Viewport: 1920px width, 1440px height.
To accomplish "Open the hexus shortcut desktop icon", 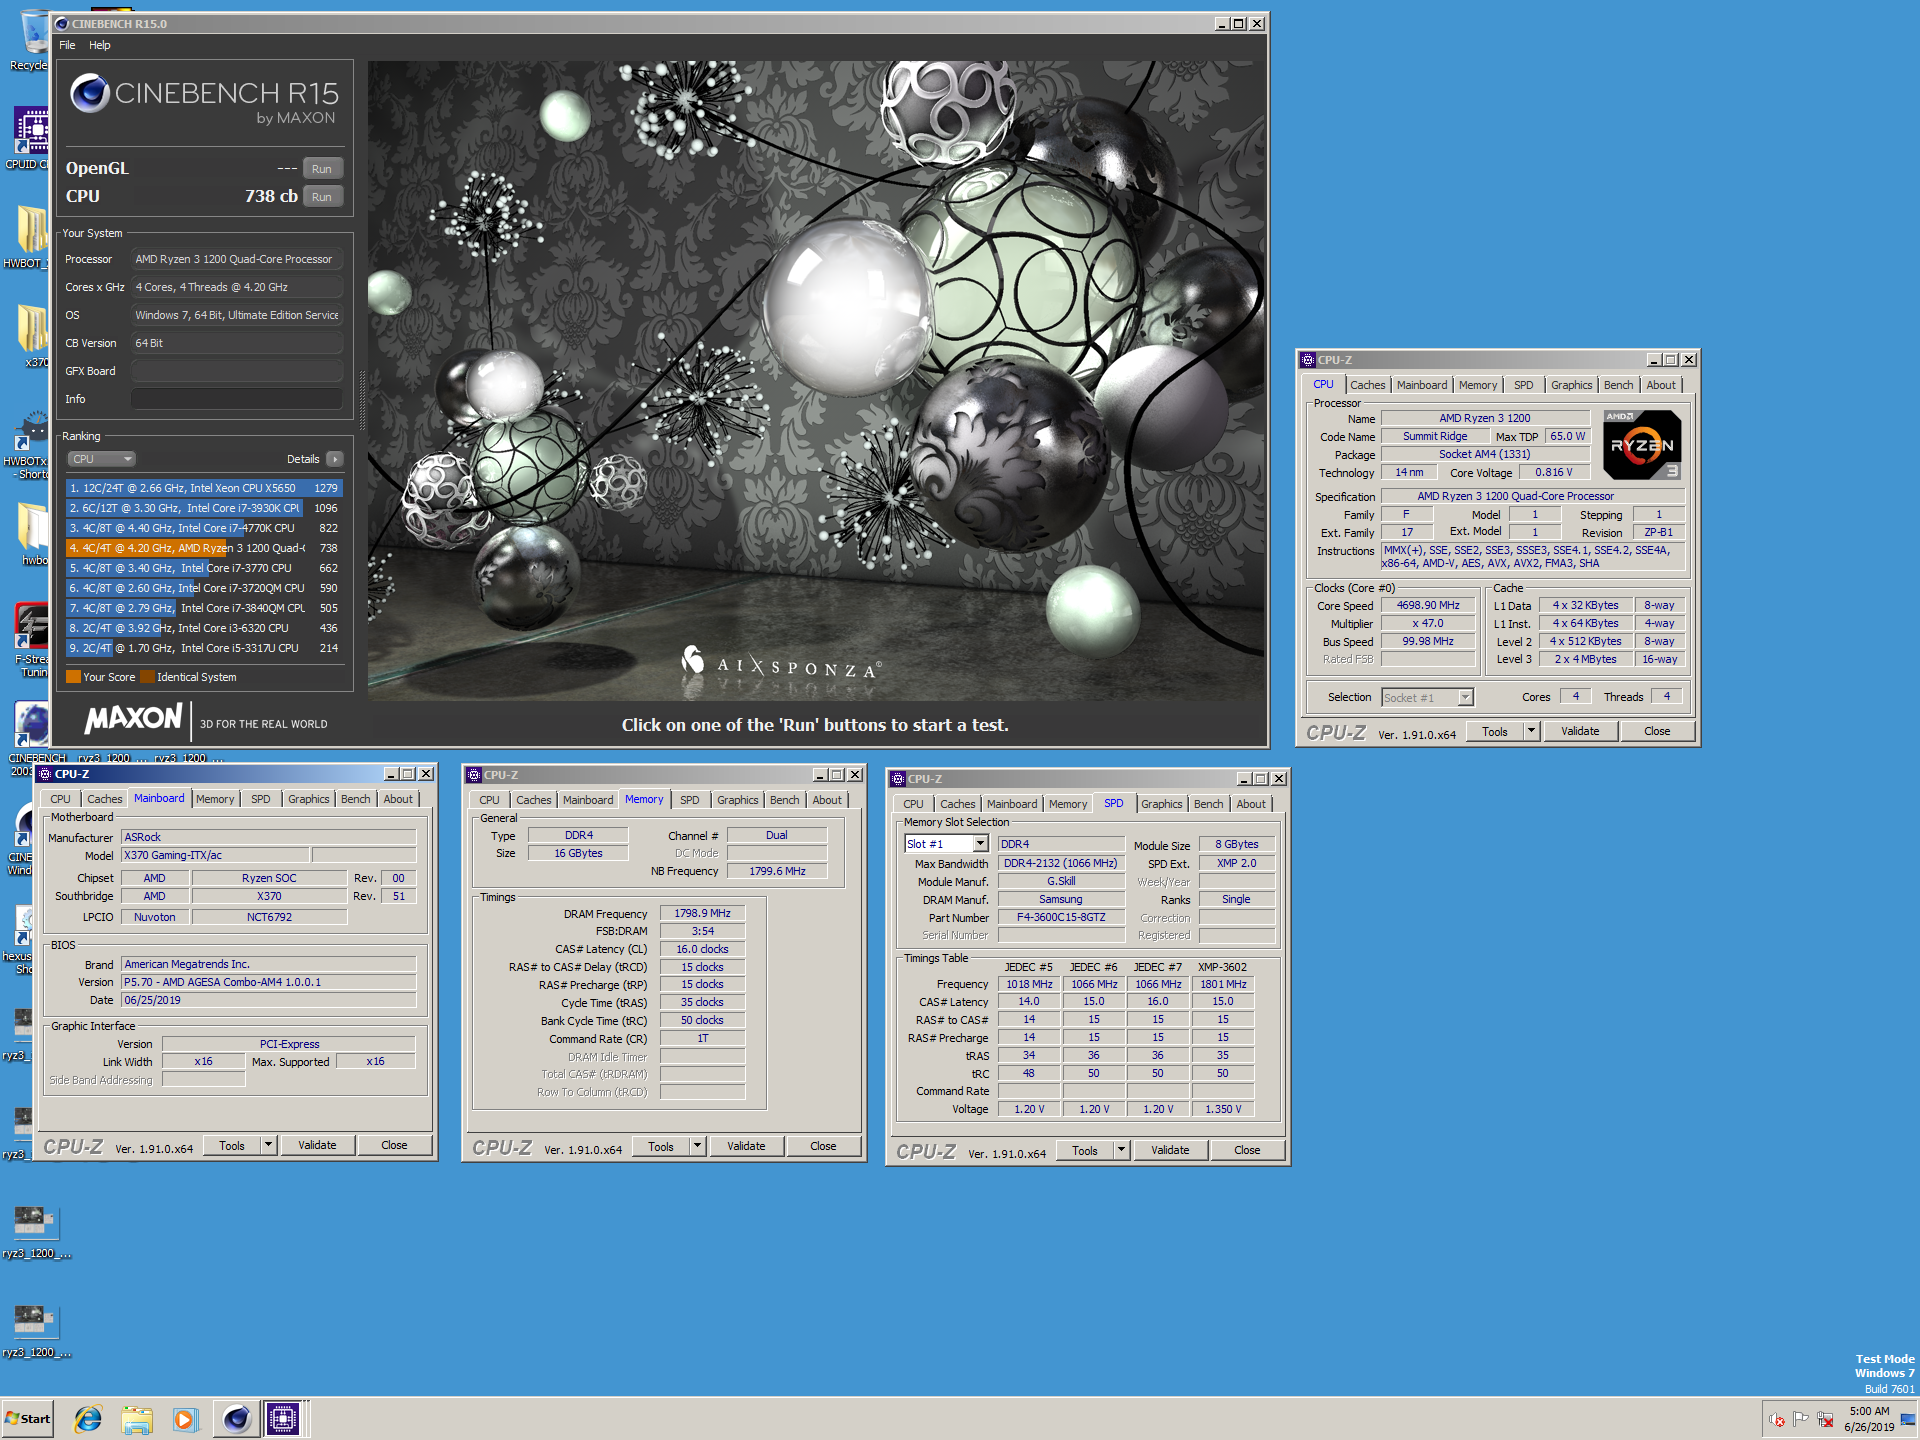I will pos(22,940).
